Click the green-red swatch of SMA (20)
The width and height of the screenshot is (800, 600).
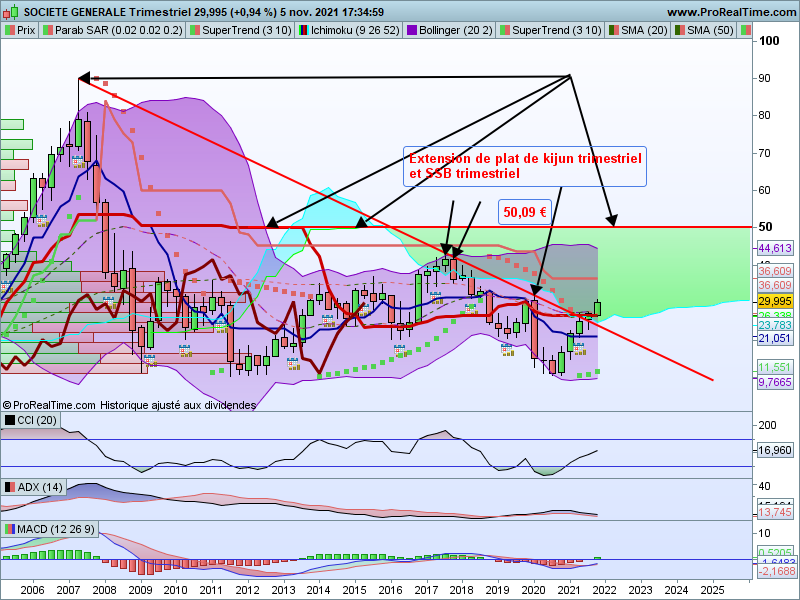click(x=613, y=31)
